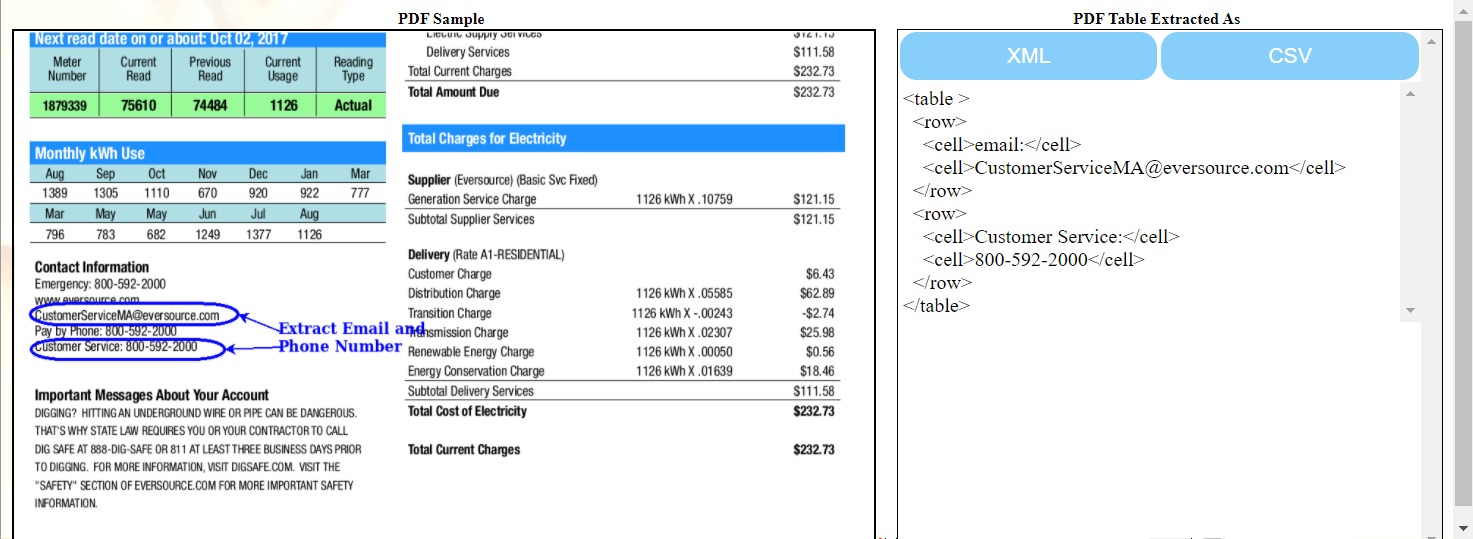The height and width of the screenshot is (539, 1473).
Task: Click the circled CustomerServiceMA email address in PDF
Action: pos(127,315)
